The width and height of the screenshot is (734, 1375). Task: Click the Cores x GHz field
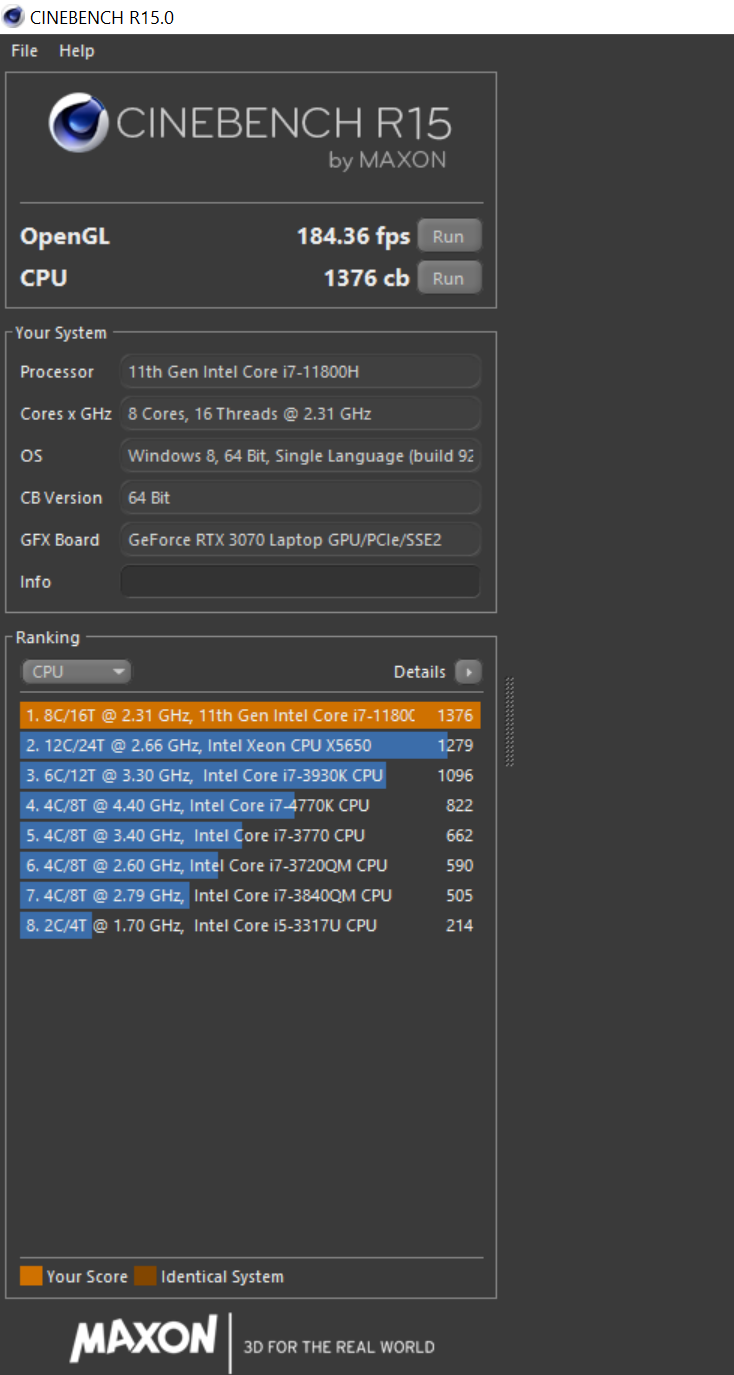[300, 413]
